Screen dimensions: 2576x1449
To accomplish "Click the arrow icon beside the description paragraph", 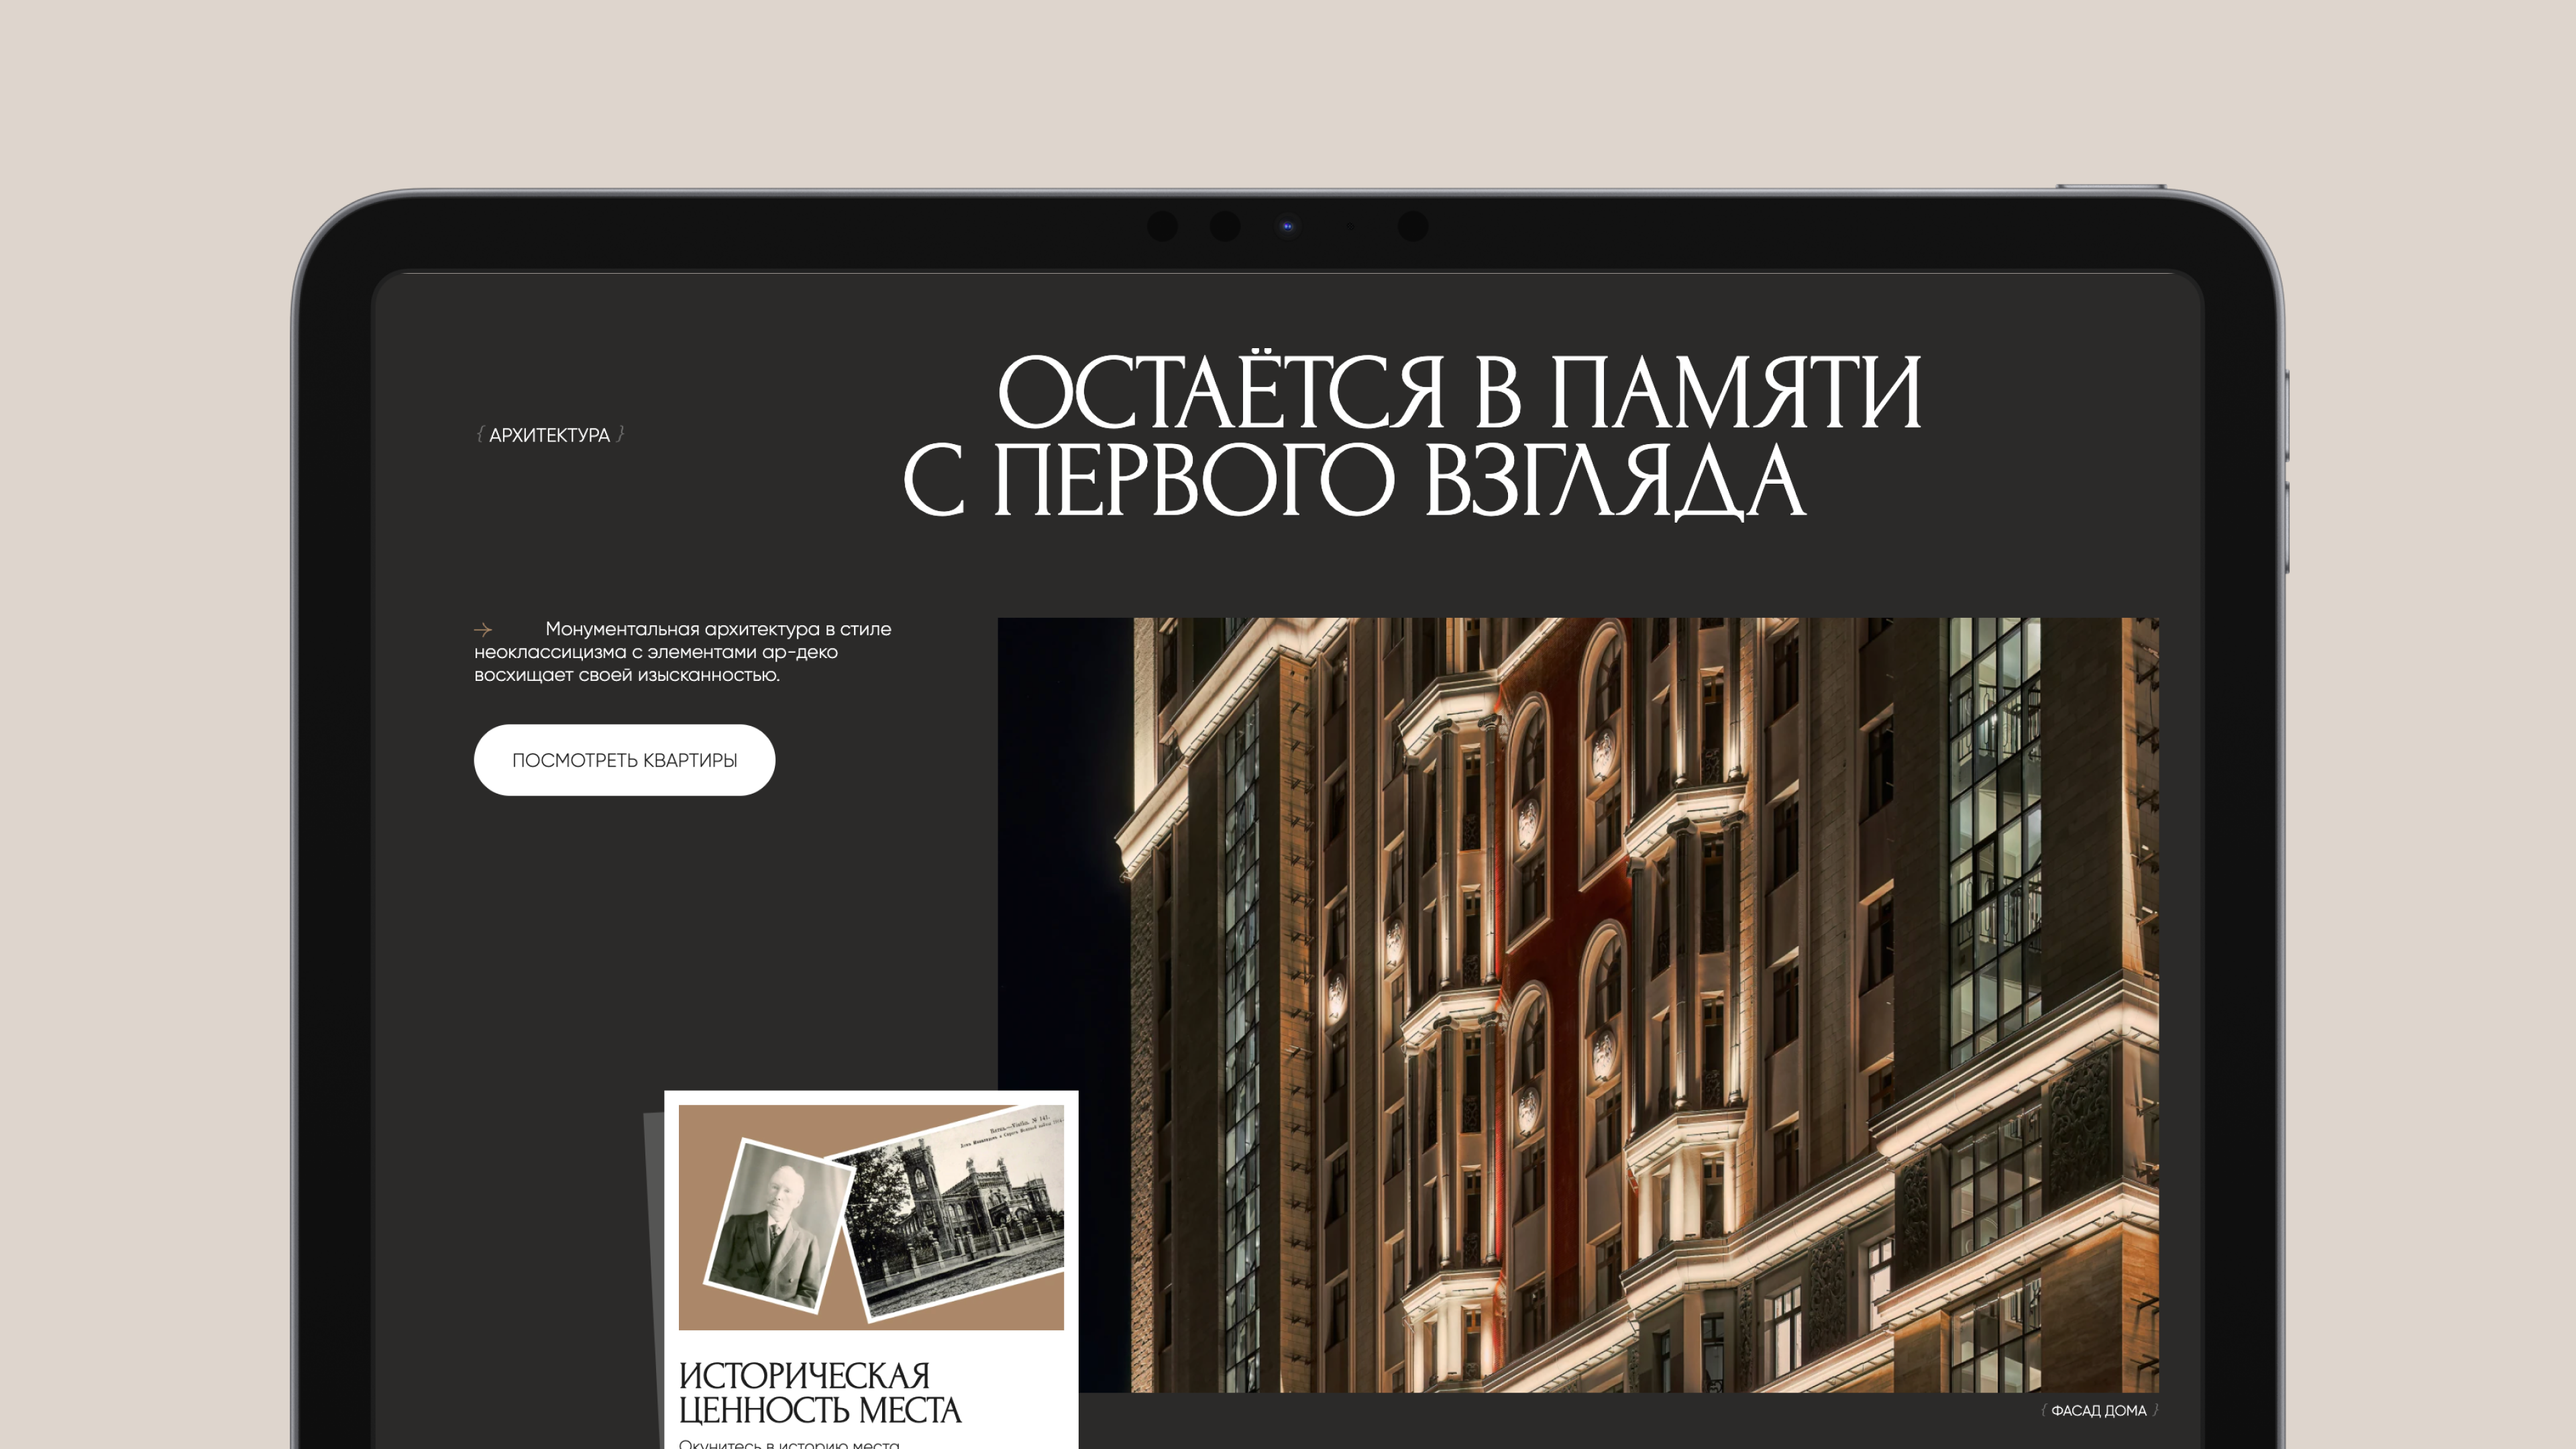I will (483, 630).
